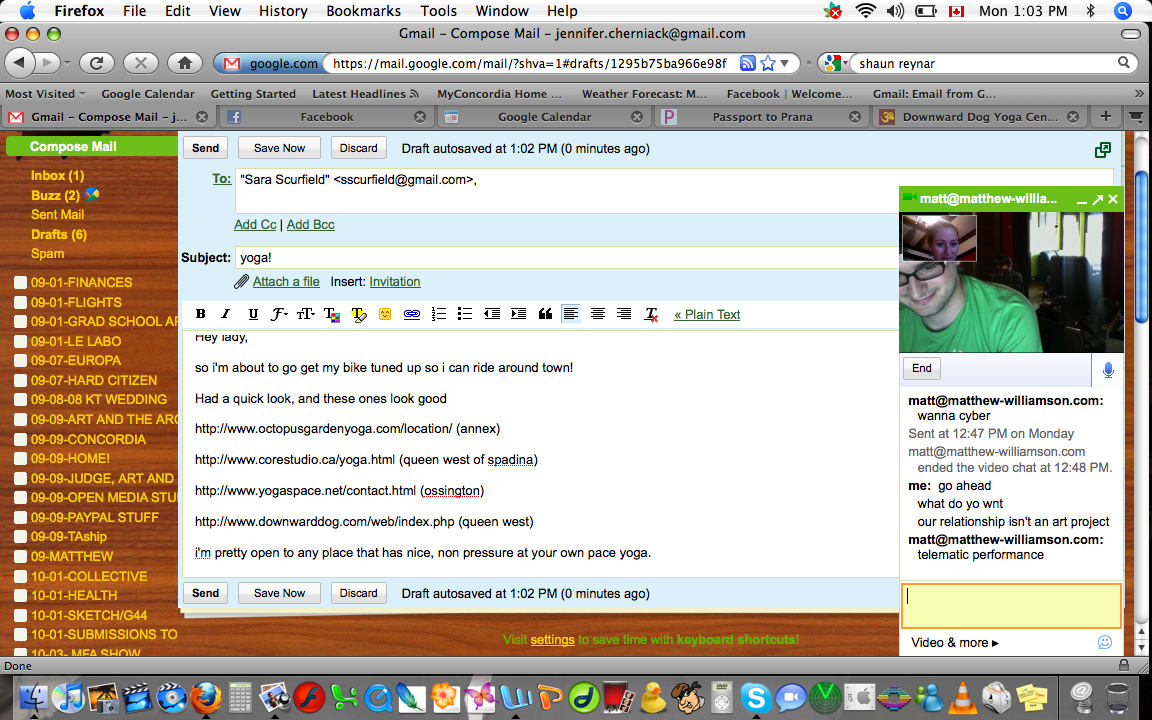Switch to the Downward Dog Yoga tab
The image size is (1152, 720).
(979, 117)
